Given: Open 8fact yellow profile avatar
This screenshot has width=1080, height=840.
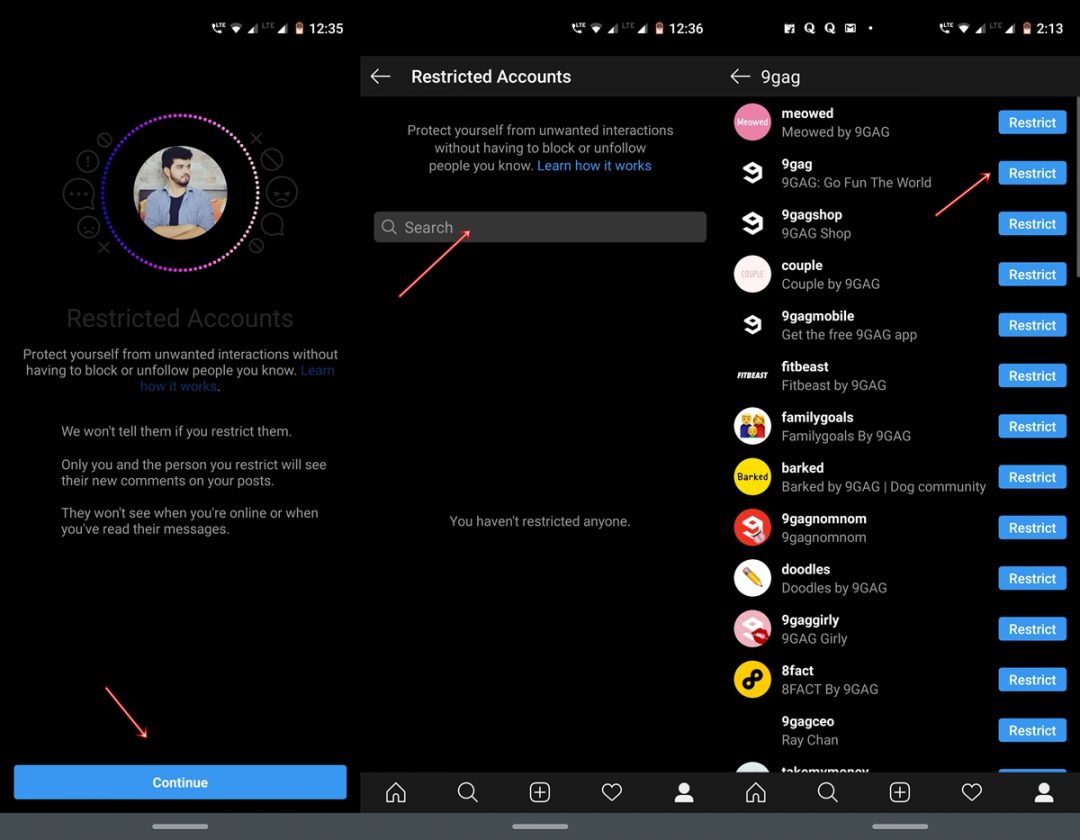Looking at the screenshot, I should [x=752, y=680].
